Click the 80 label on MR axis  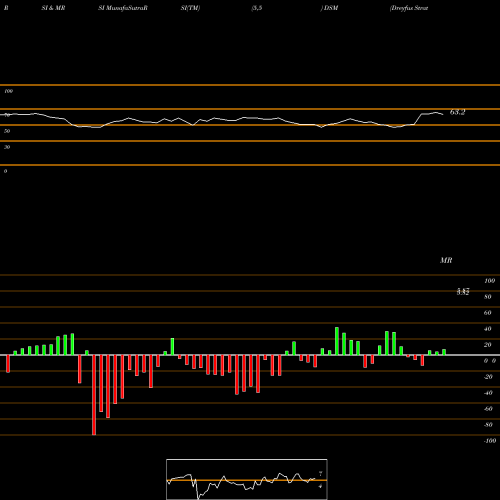pos(488,297)
